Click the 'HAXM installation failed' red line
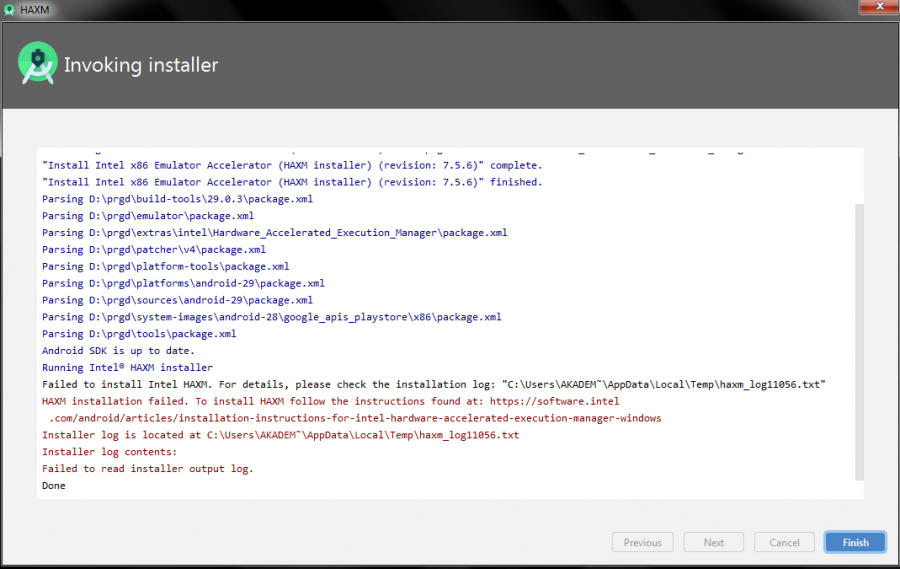 coord(331,401)
